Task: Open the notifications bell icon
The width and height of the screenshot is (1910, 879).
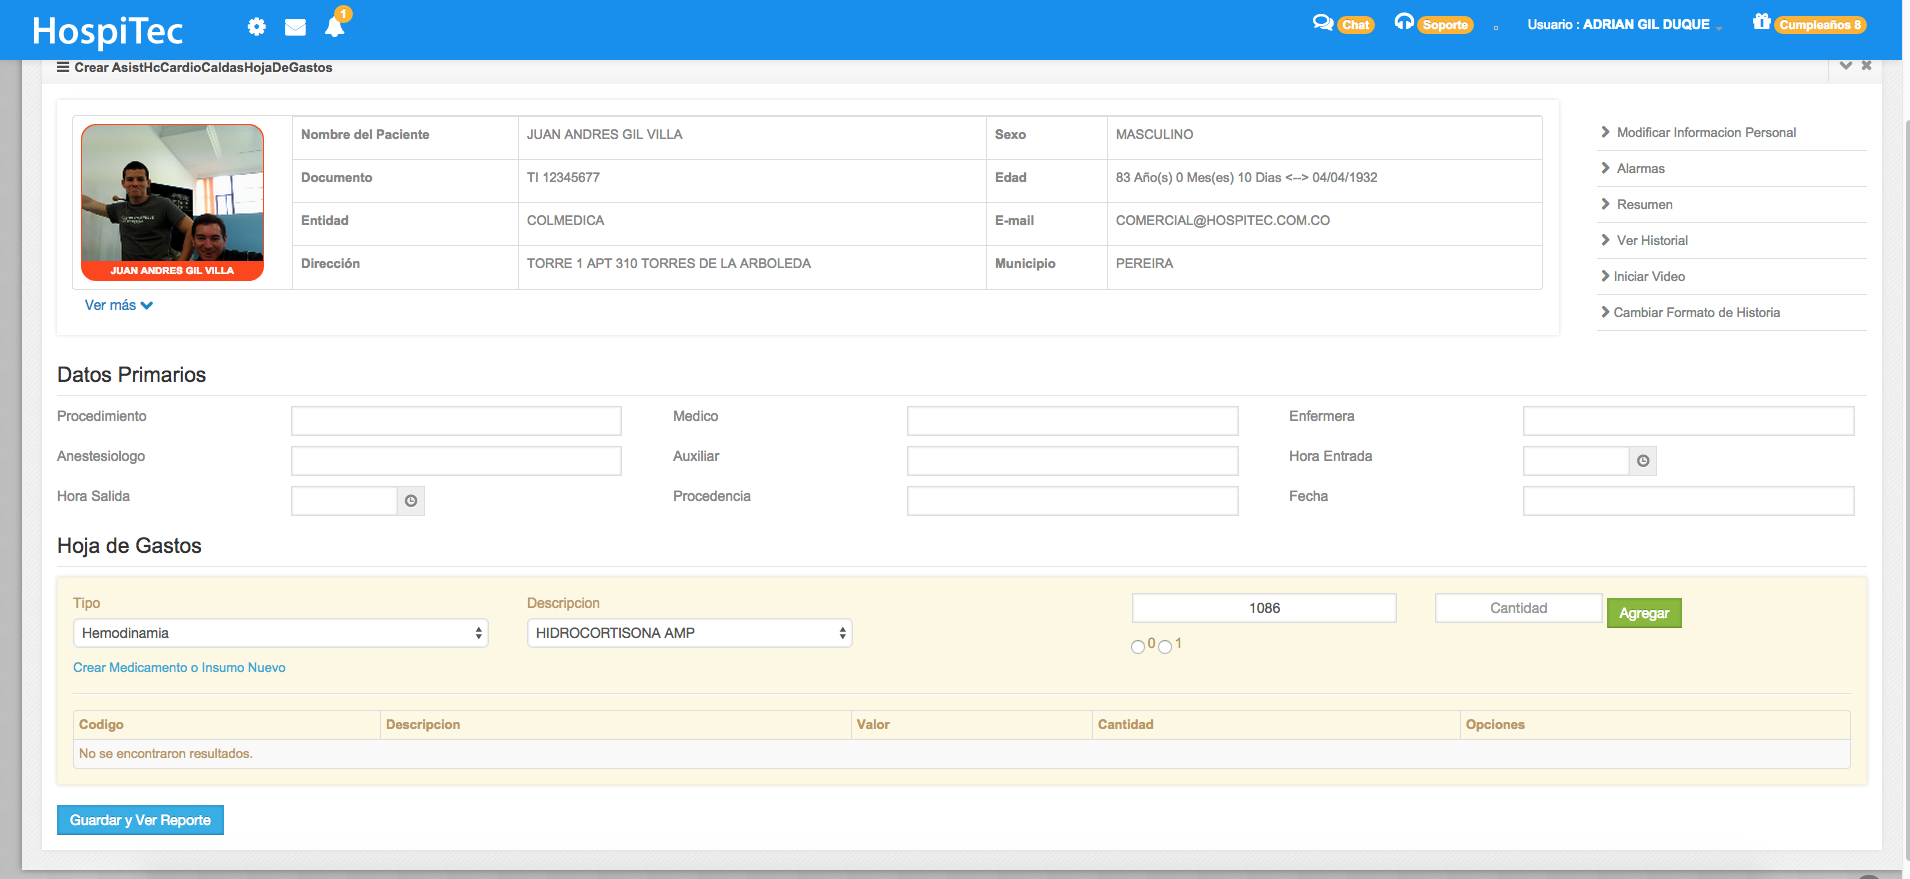Action: (335, 27)
